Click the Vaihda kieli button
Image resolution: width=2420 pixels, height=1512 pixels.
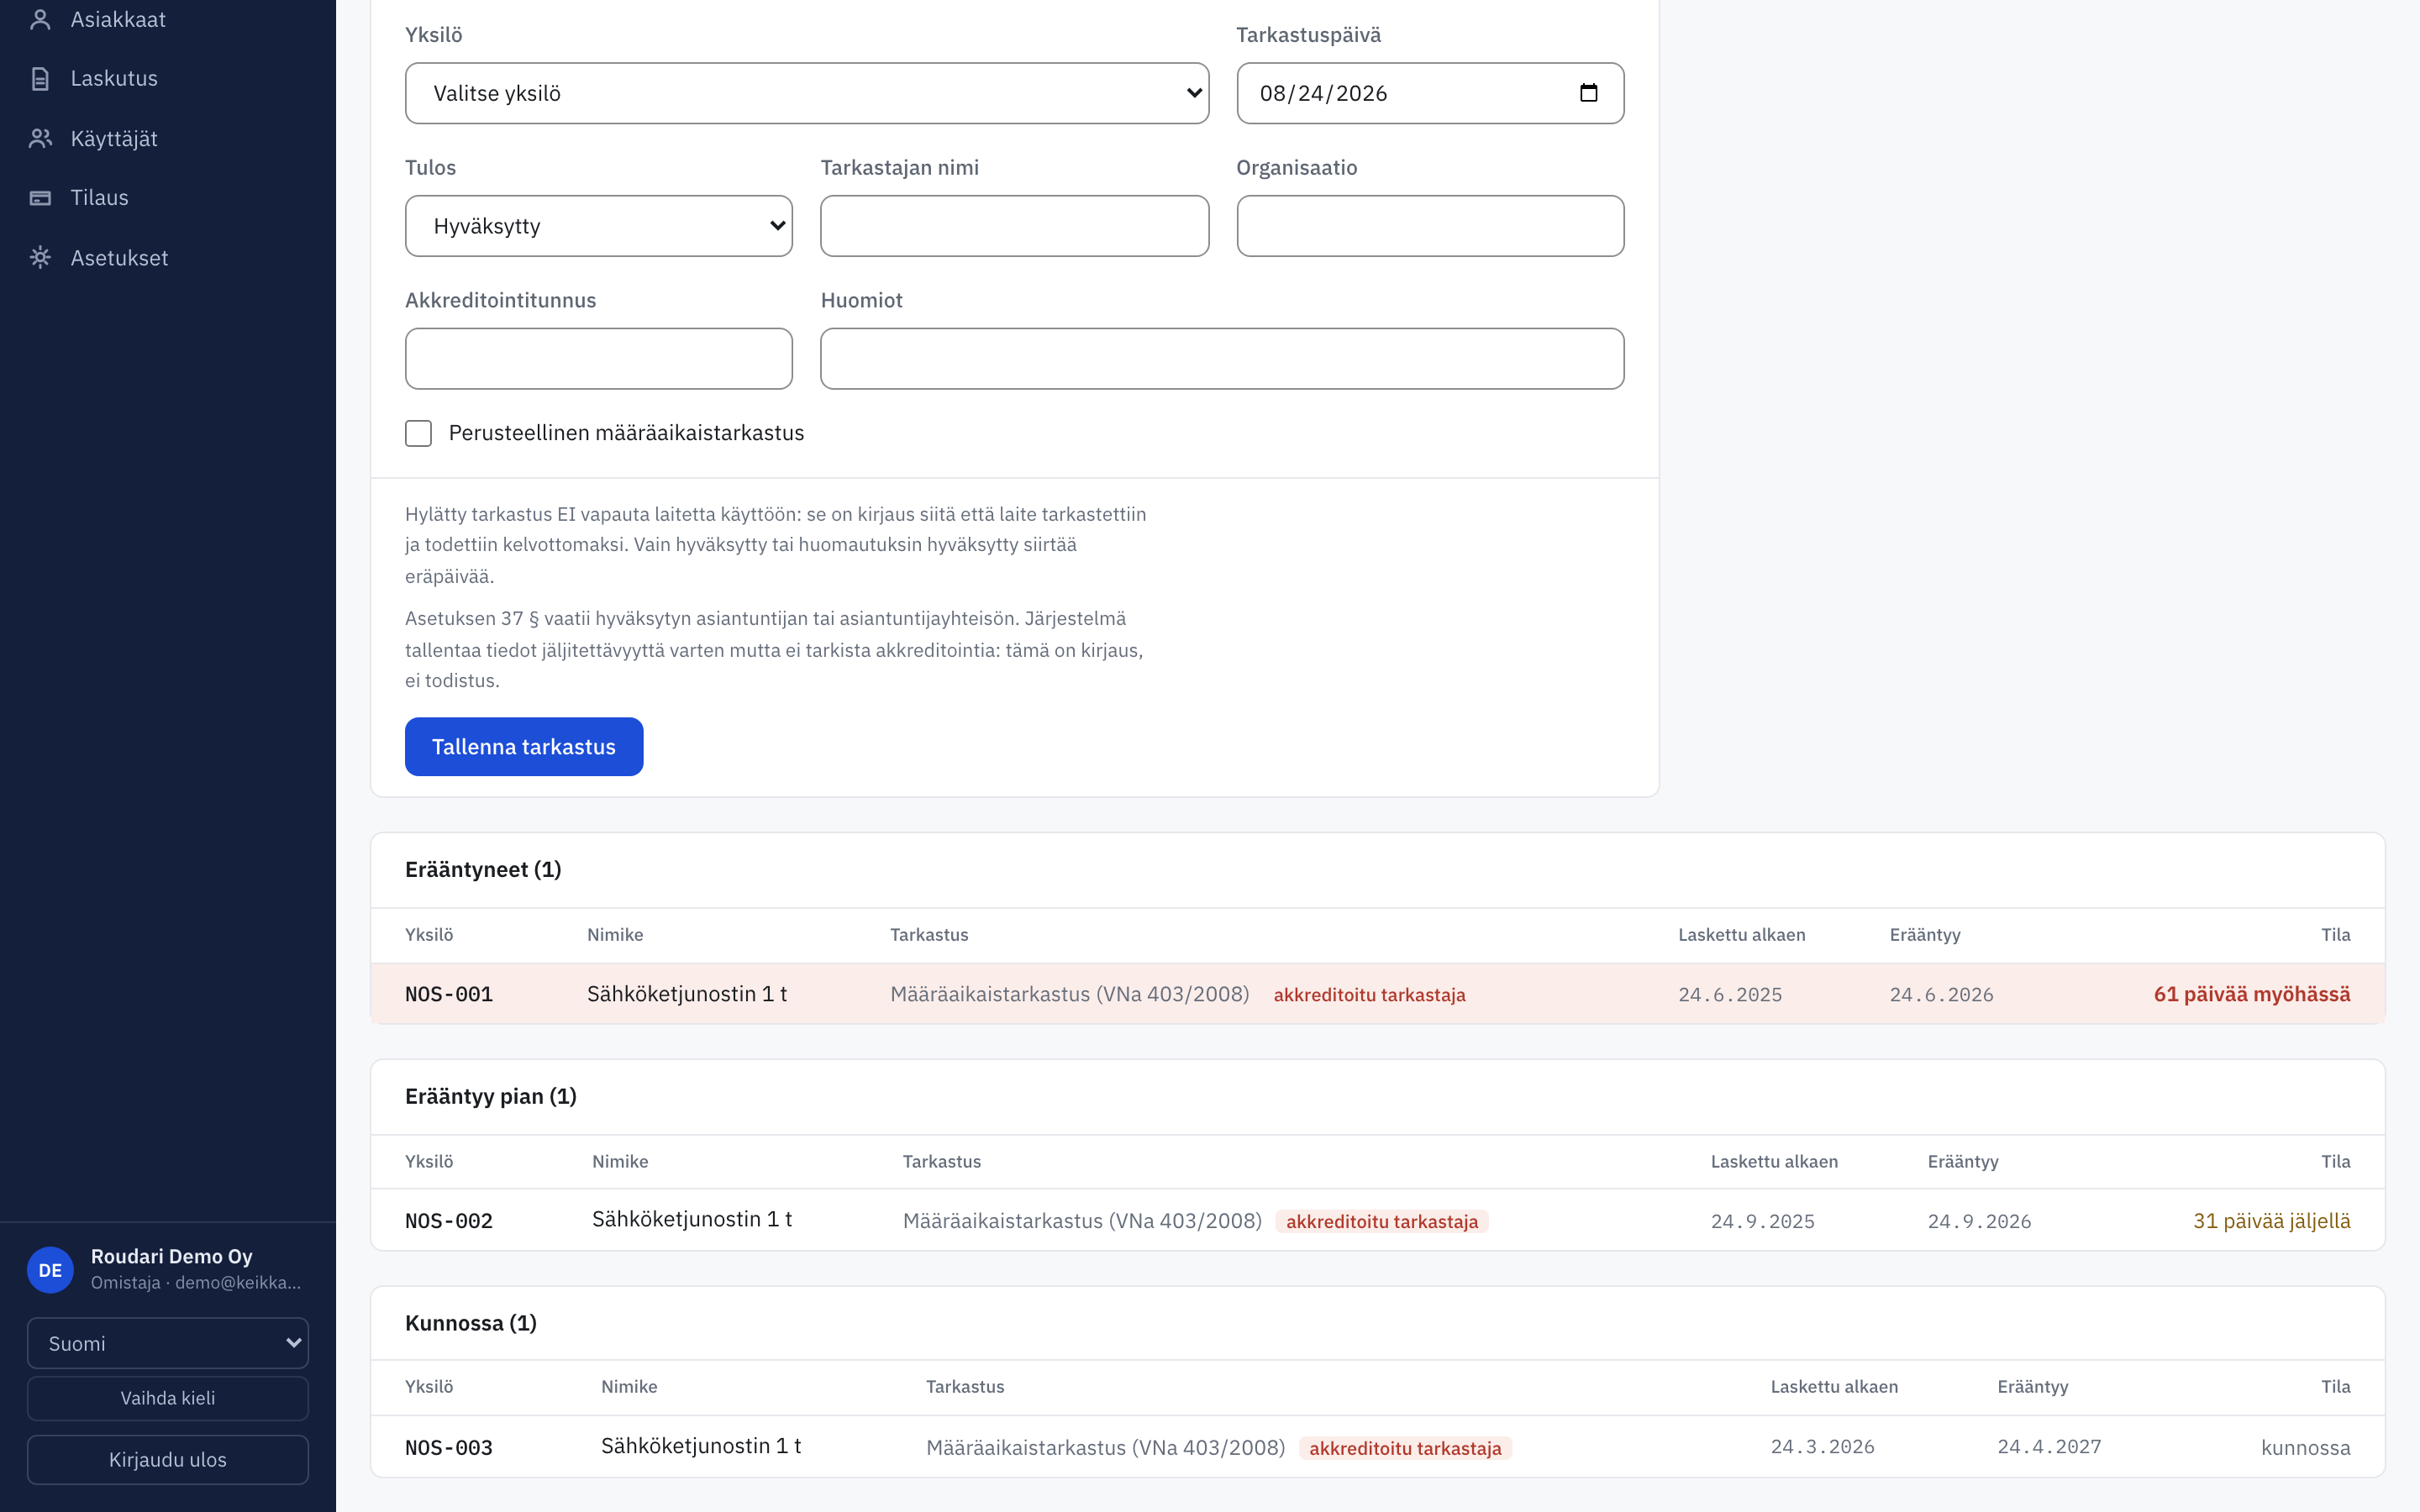[x=168, y=1398]
